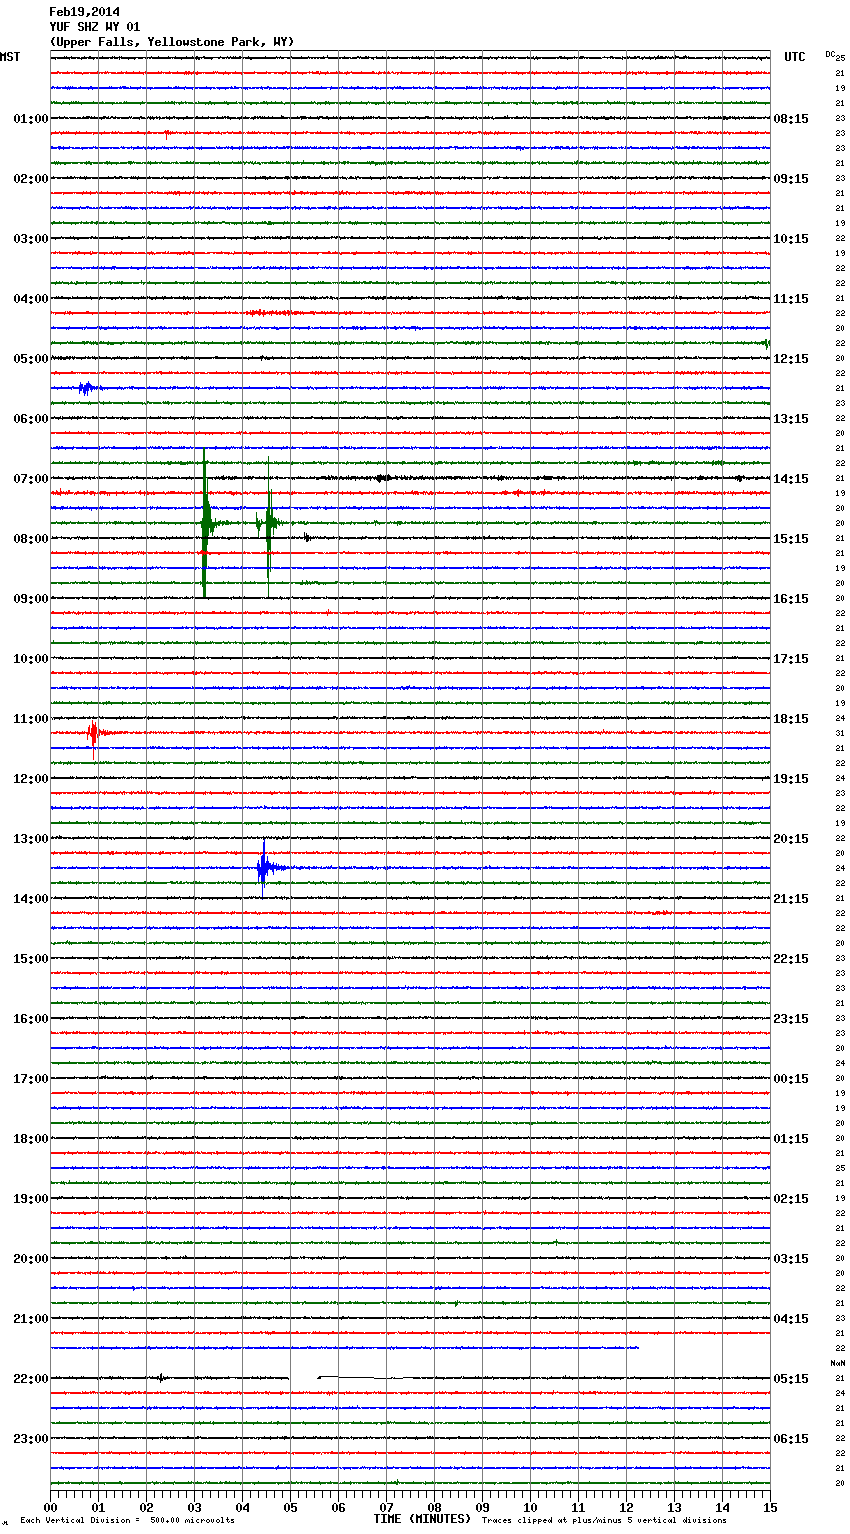Select the 18:00 MST row label

[30, 1139]
